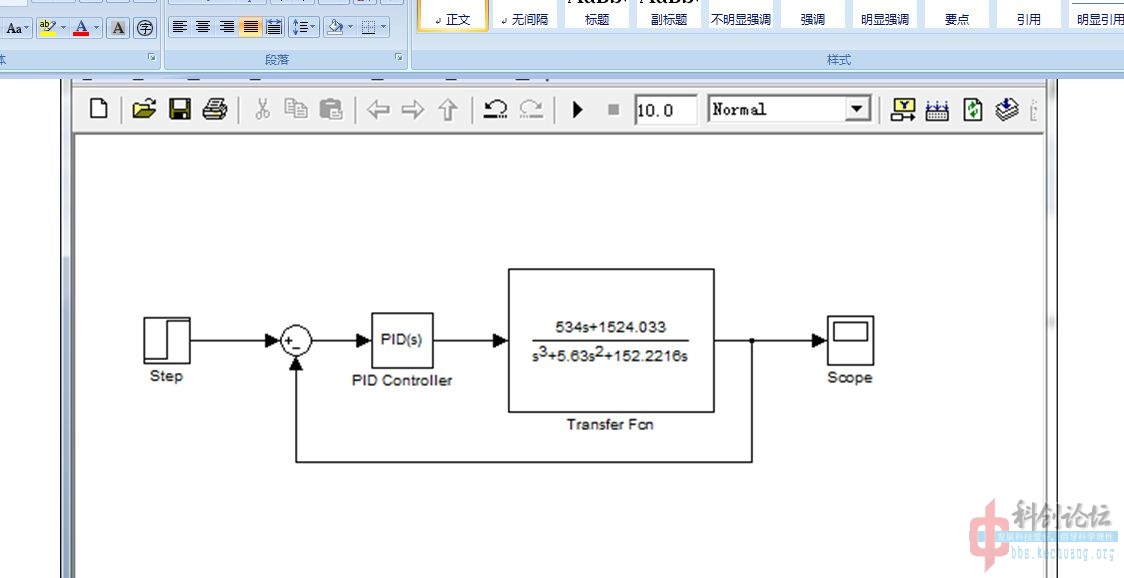The height and width of the screenshot is (578, 1124).
Task: Apply the 副标题 style
Action: [669, 15]
